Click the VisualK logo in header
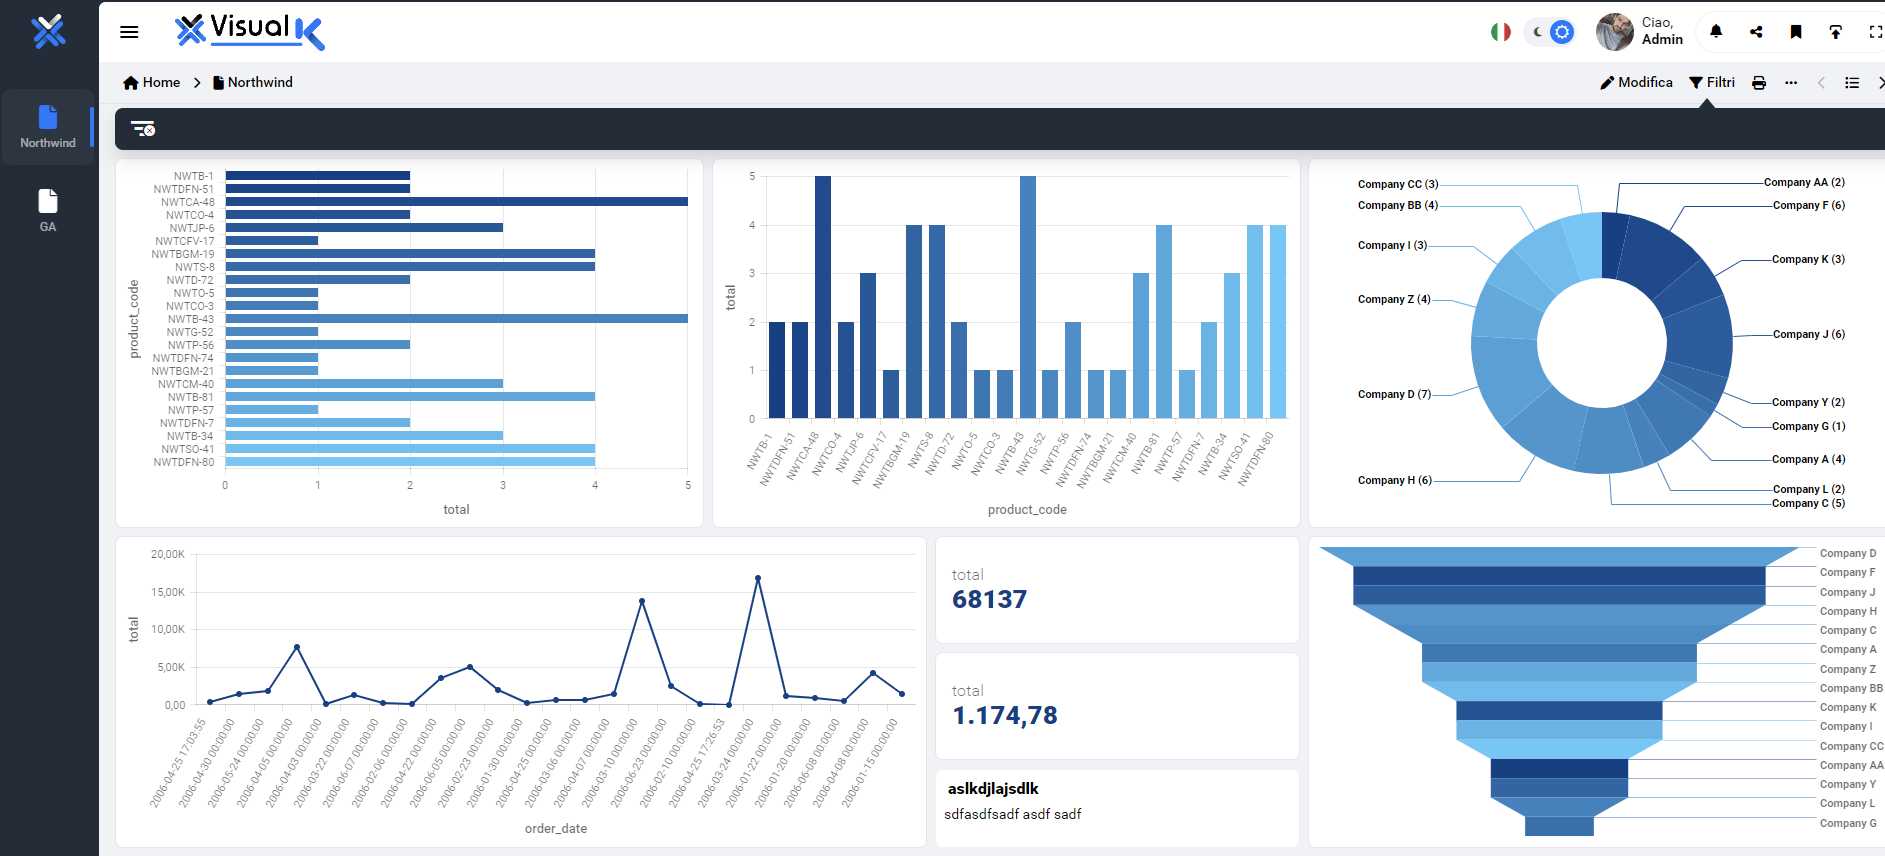This screenshot has width=1885, height=856. point(250,31)
